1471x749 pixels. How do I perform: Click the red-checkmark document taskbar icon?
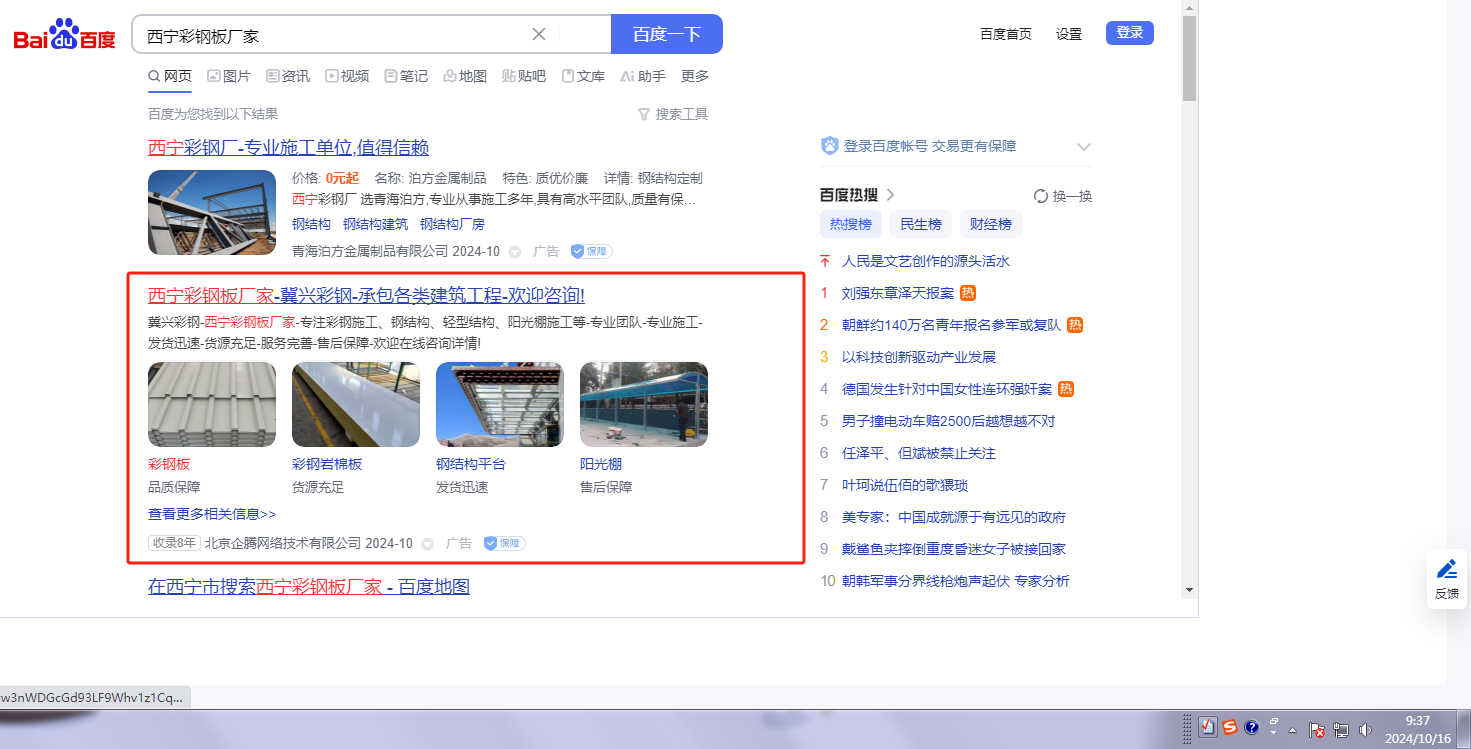1207,727
